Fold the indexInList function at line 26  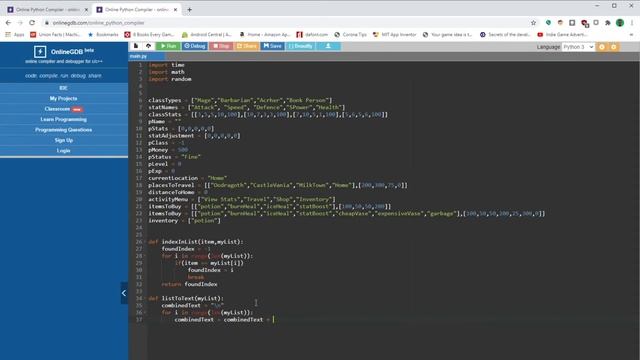[x=145, y=242]
